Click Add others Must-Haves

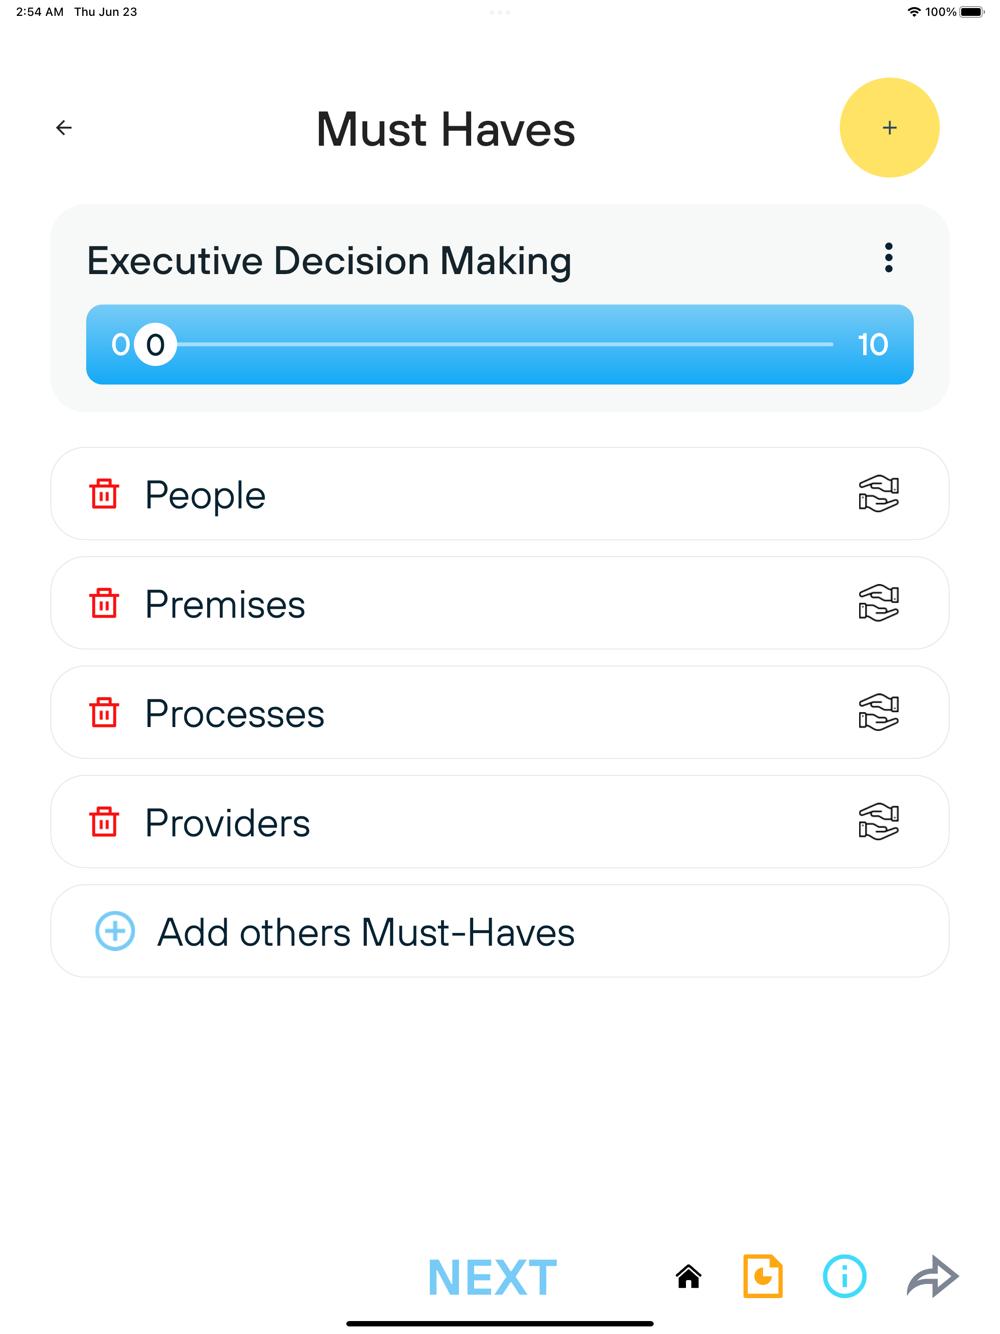click(366, 932)
